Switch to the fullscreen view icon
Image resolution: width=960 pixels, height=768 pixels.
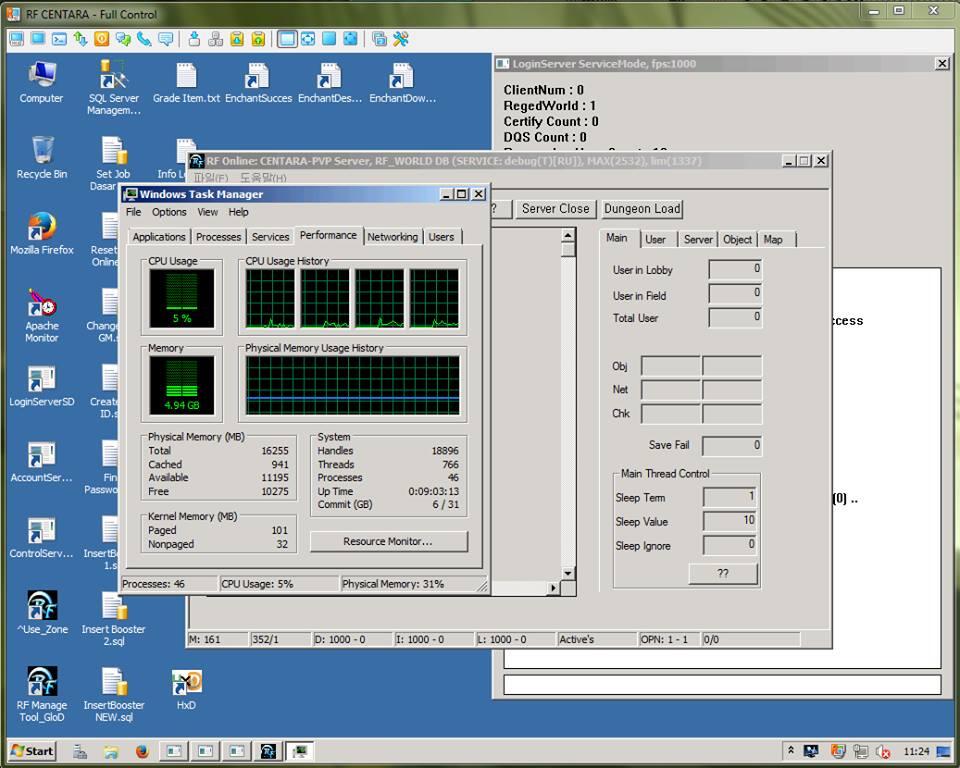point(329,39)
